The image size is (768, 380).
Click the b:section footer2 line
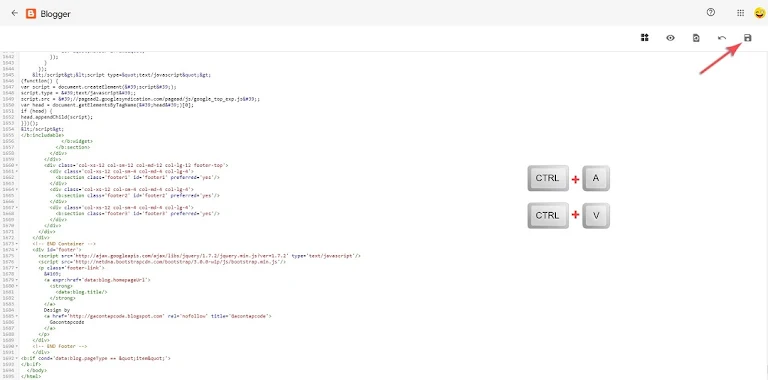137,195
